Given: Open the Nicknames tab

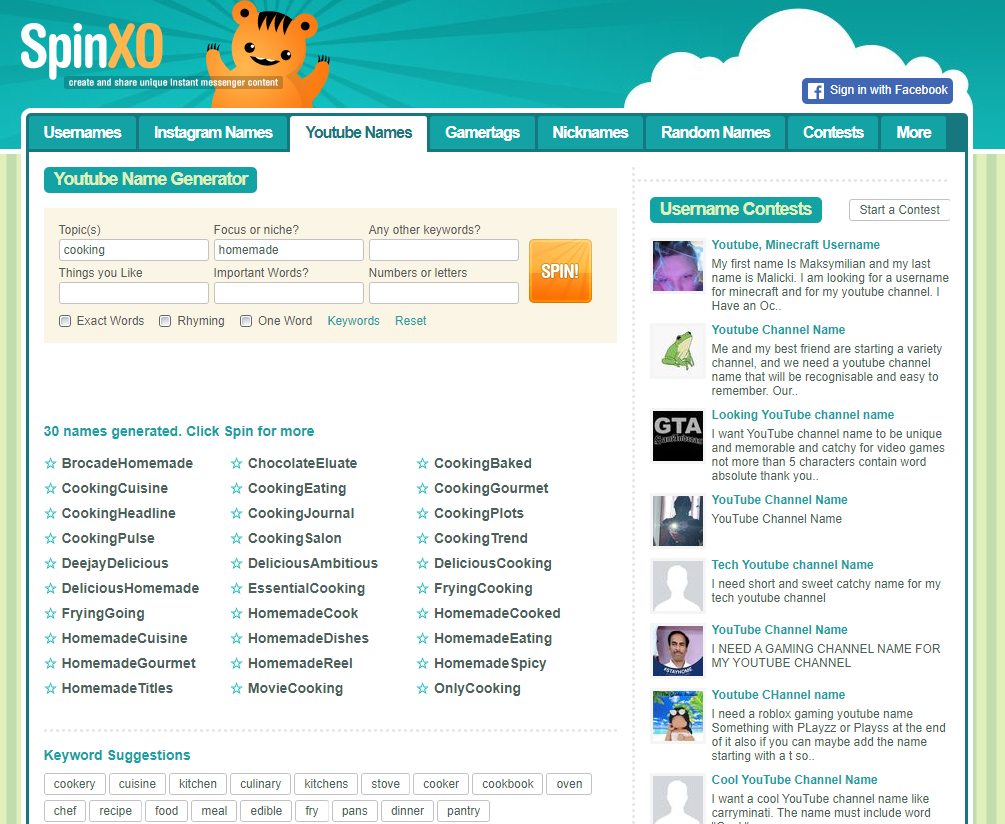Looking at the screenshot, I should tap(590, 133).
